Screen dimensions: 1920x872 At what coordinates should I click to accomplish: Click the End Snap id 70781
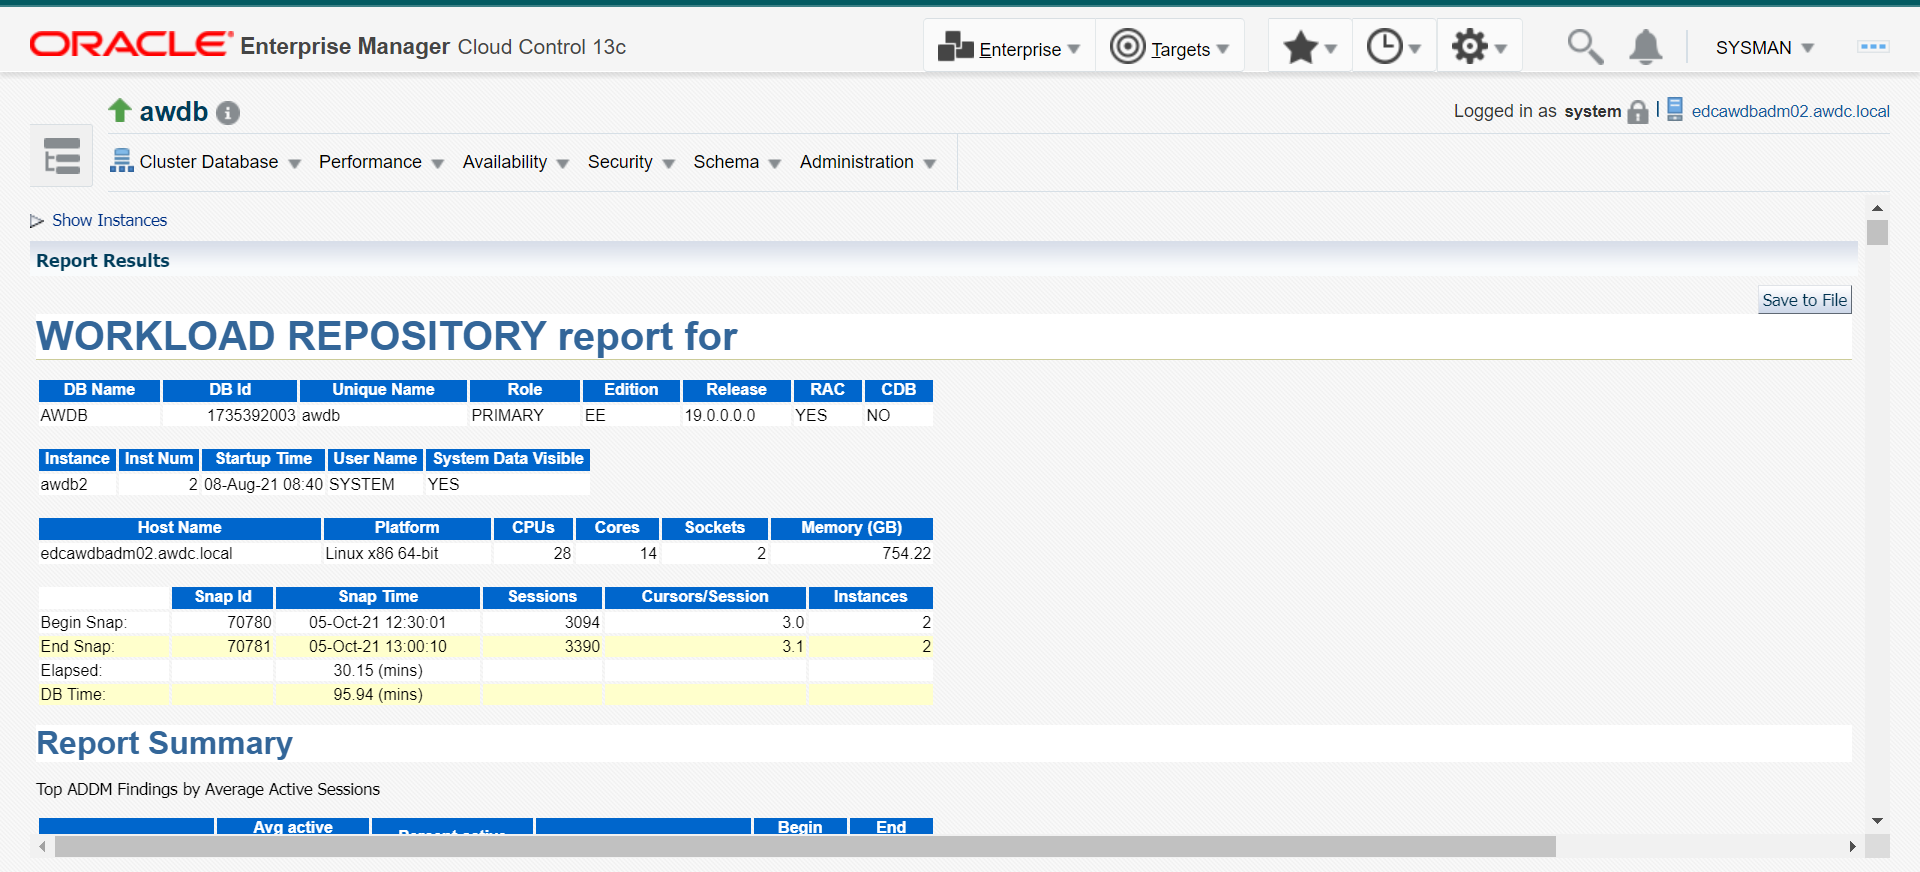249,646
